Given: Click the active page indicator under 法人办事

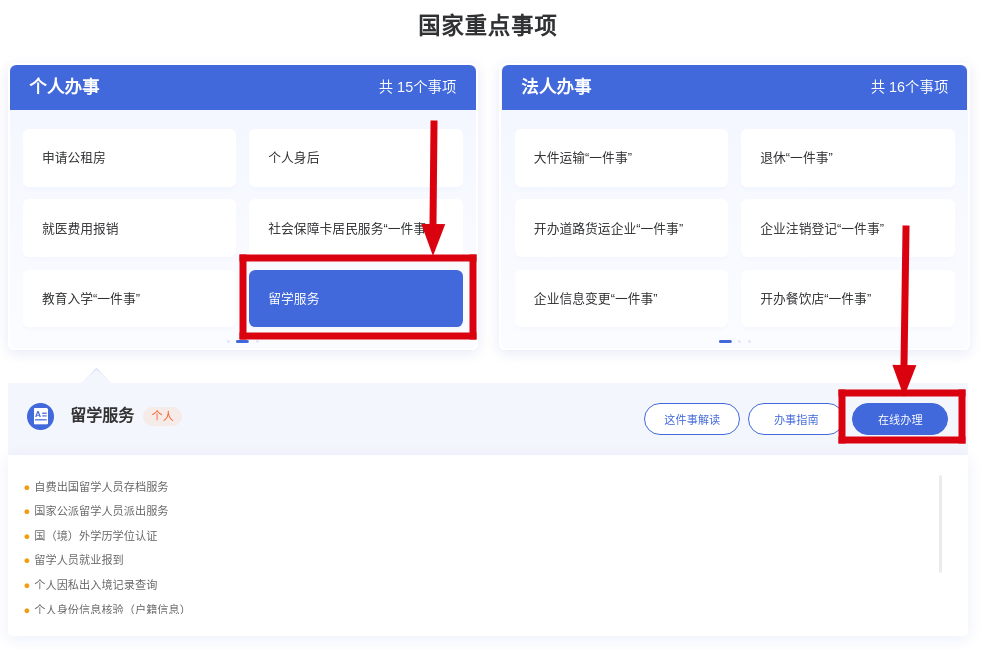Looking at the screenshot, I should (725, 341).
